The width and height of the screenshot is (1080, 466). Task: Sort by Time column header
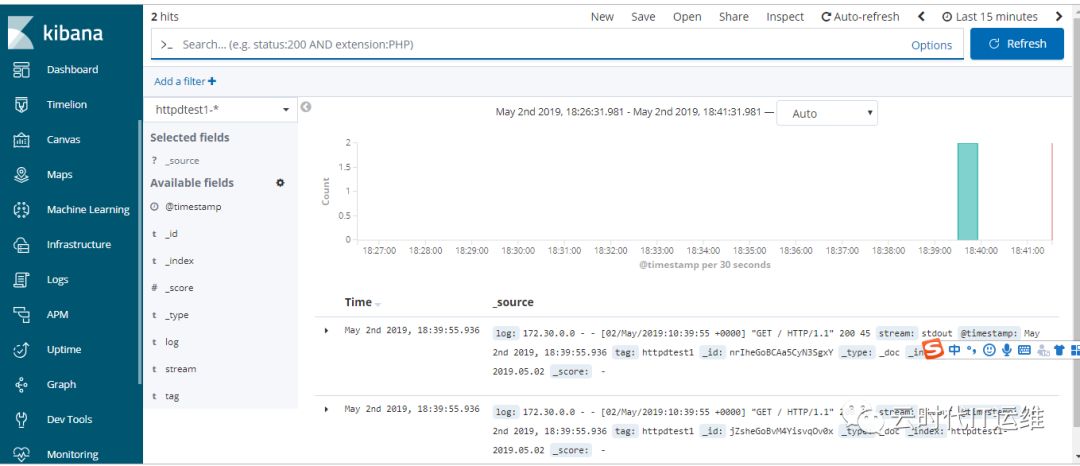(363, 302)
